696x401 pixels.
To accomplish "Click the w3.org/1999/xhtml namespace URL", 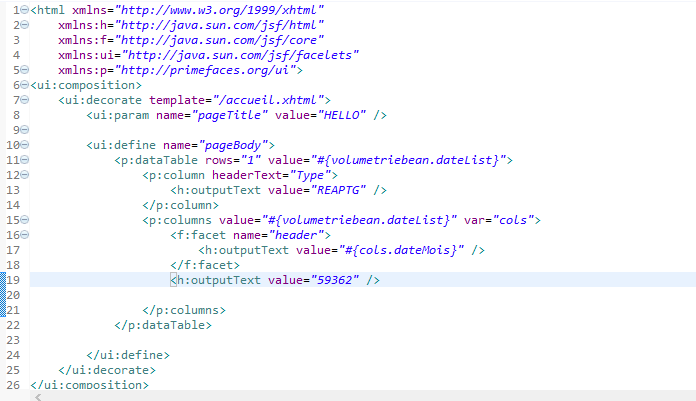I will (x=219, y=10).
